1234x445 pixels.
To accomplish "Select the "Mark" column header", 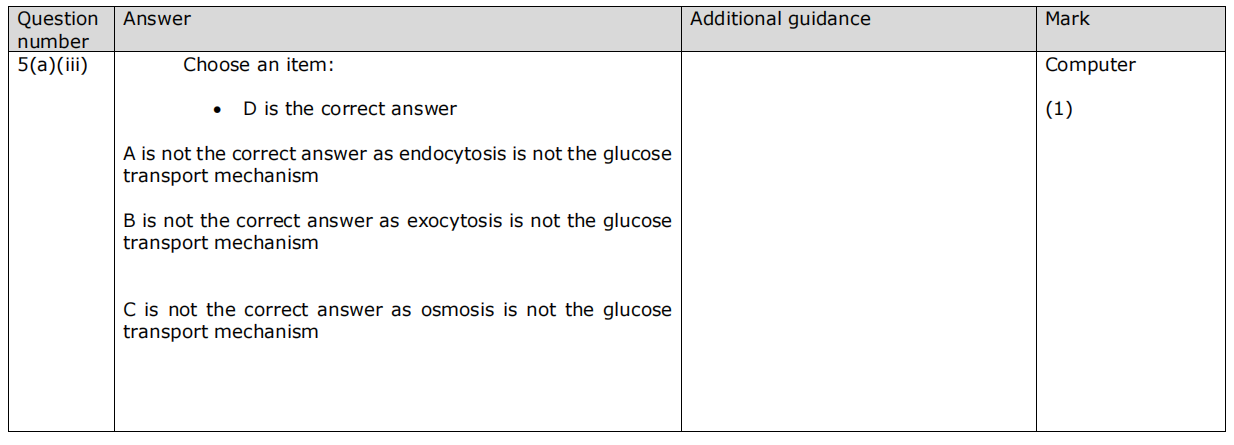I will (x=1067, y=19).
